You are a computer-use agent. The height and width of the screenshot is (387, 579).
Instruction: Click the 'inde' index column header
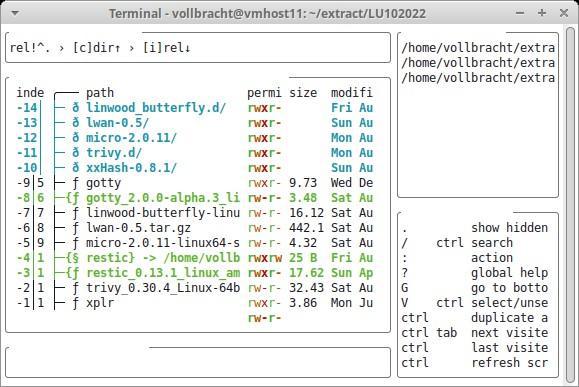(x=30, y=93)
